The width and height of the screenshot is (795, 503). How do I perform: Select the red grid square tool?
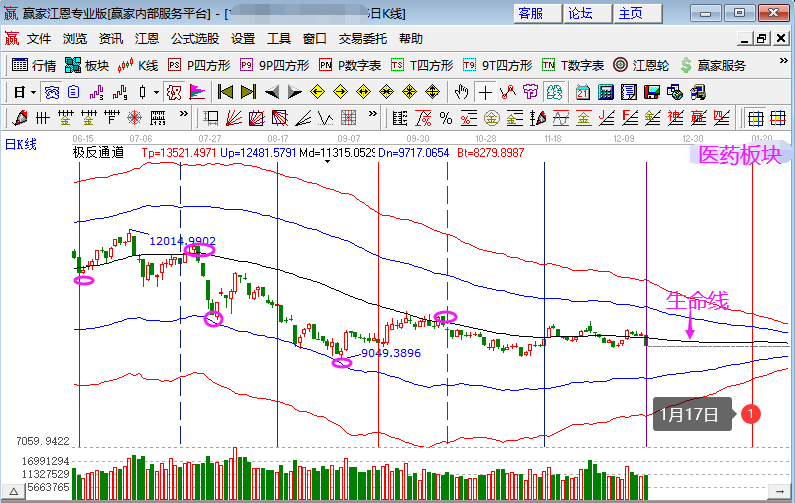tap(348, 118)
